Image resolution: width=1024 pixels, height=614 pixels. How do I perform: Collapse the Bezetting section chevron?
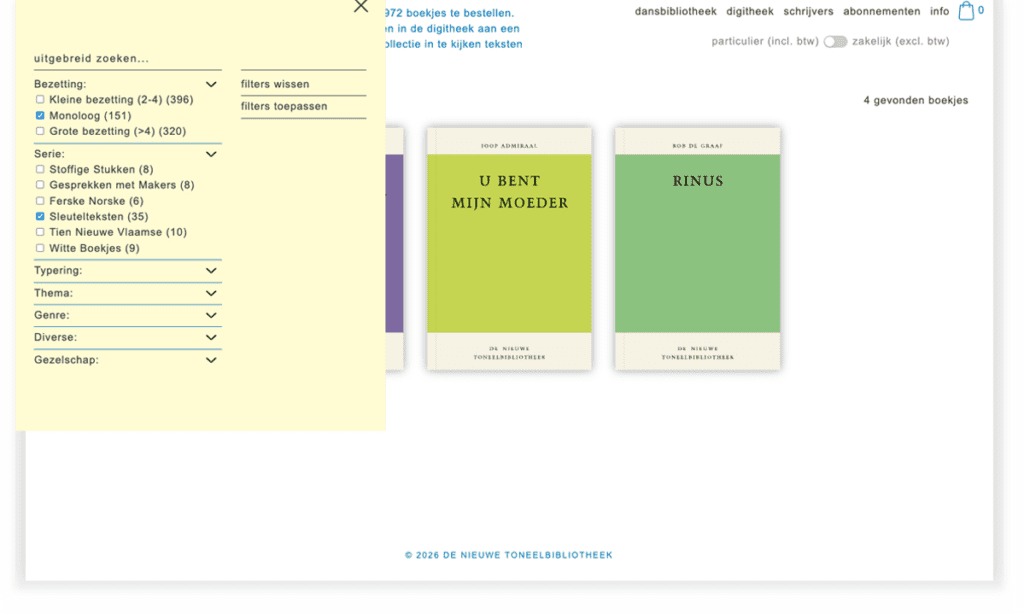211,85
